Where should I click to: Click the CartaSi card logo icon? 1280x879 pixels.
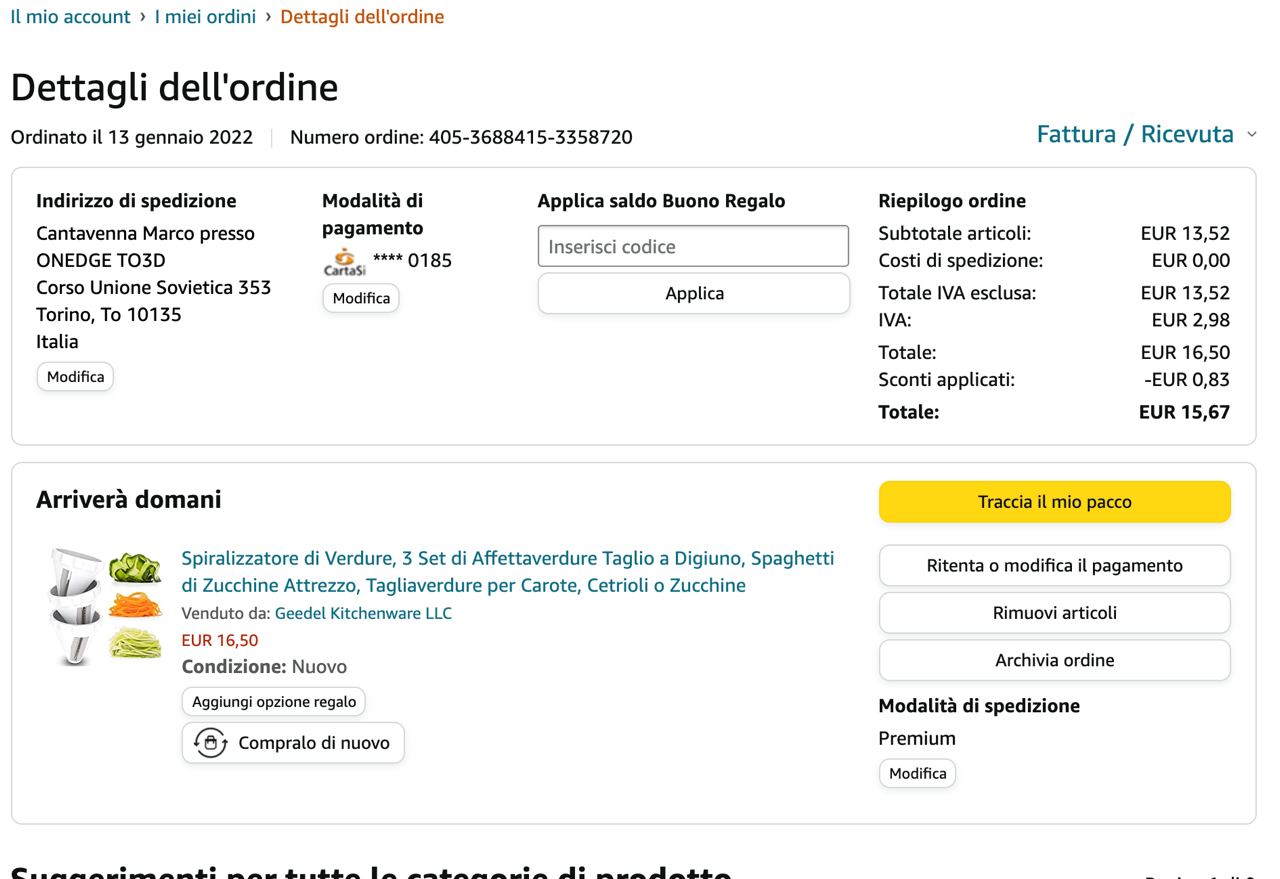click(x=344, y=262)
